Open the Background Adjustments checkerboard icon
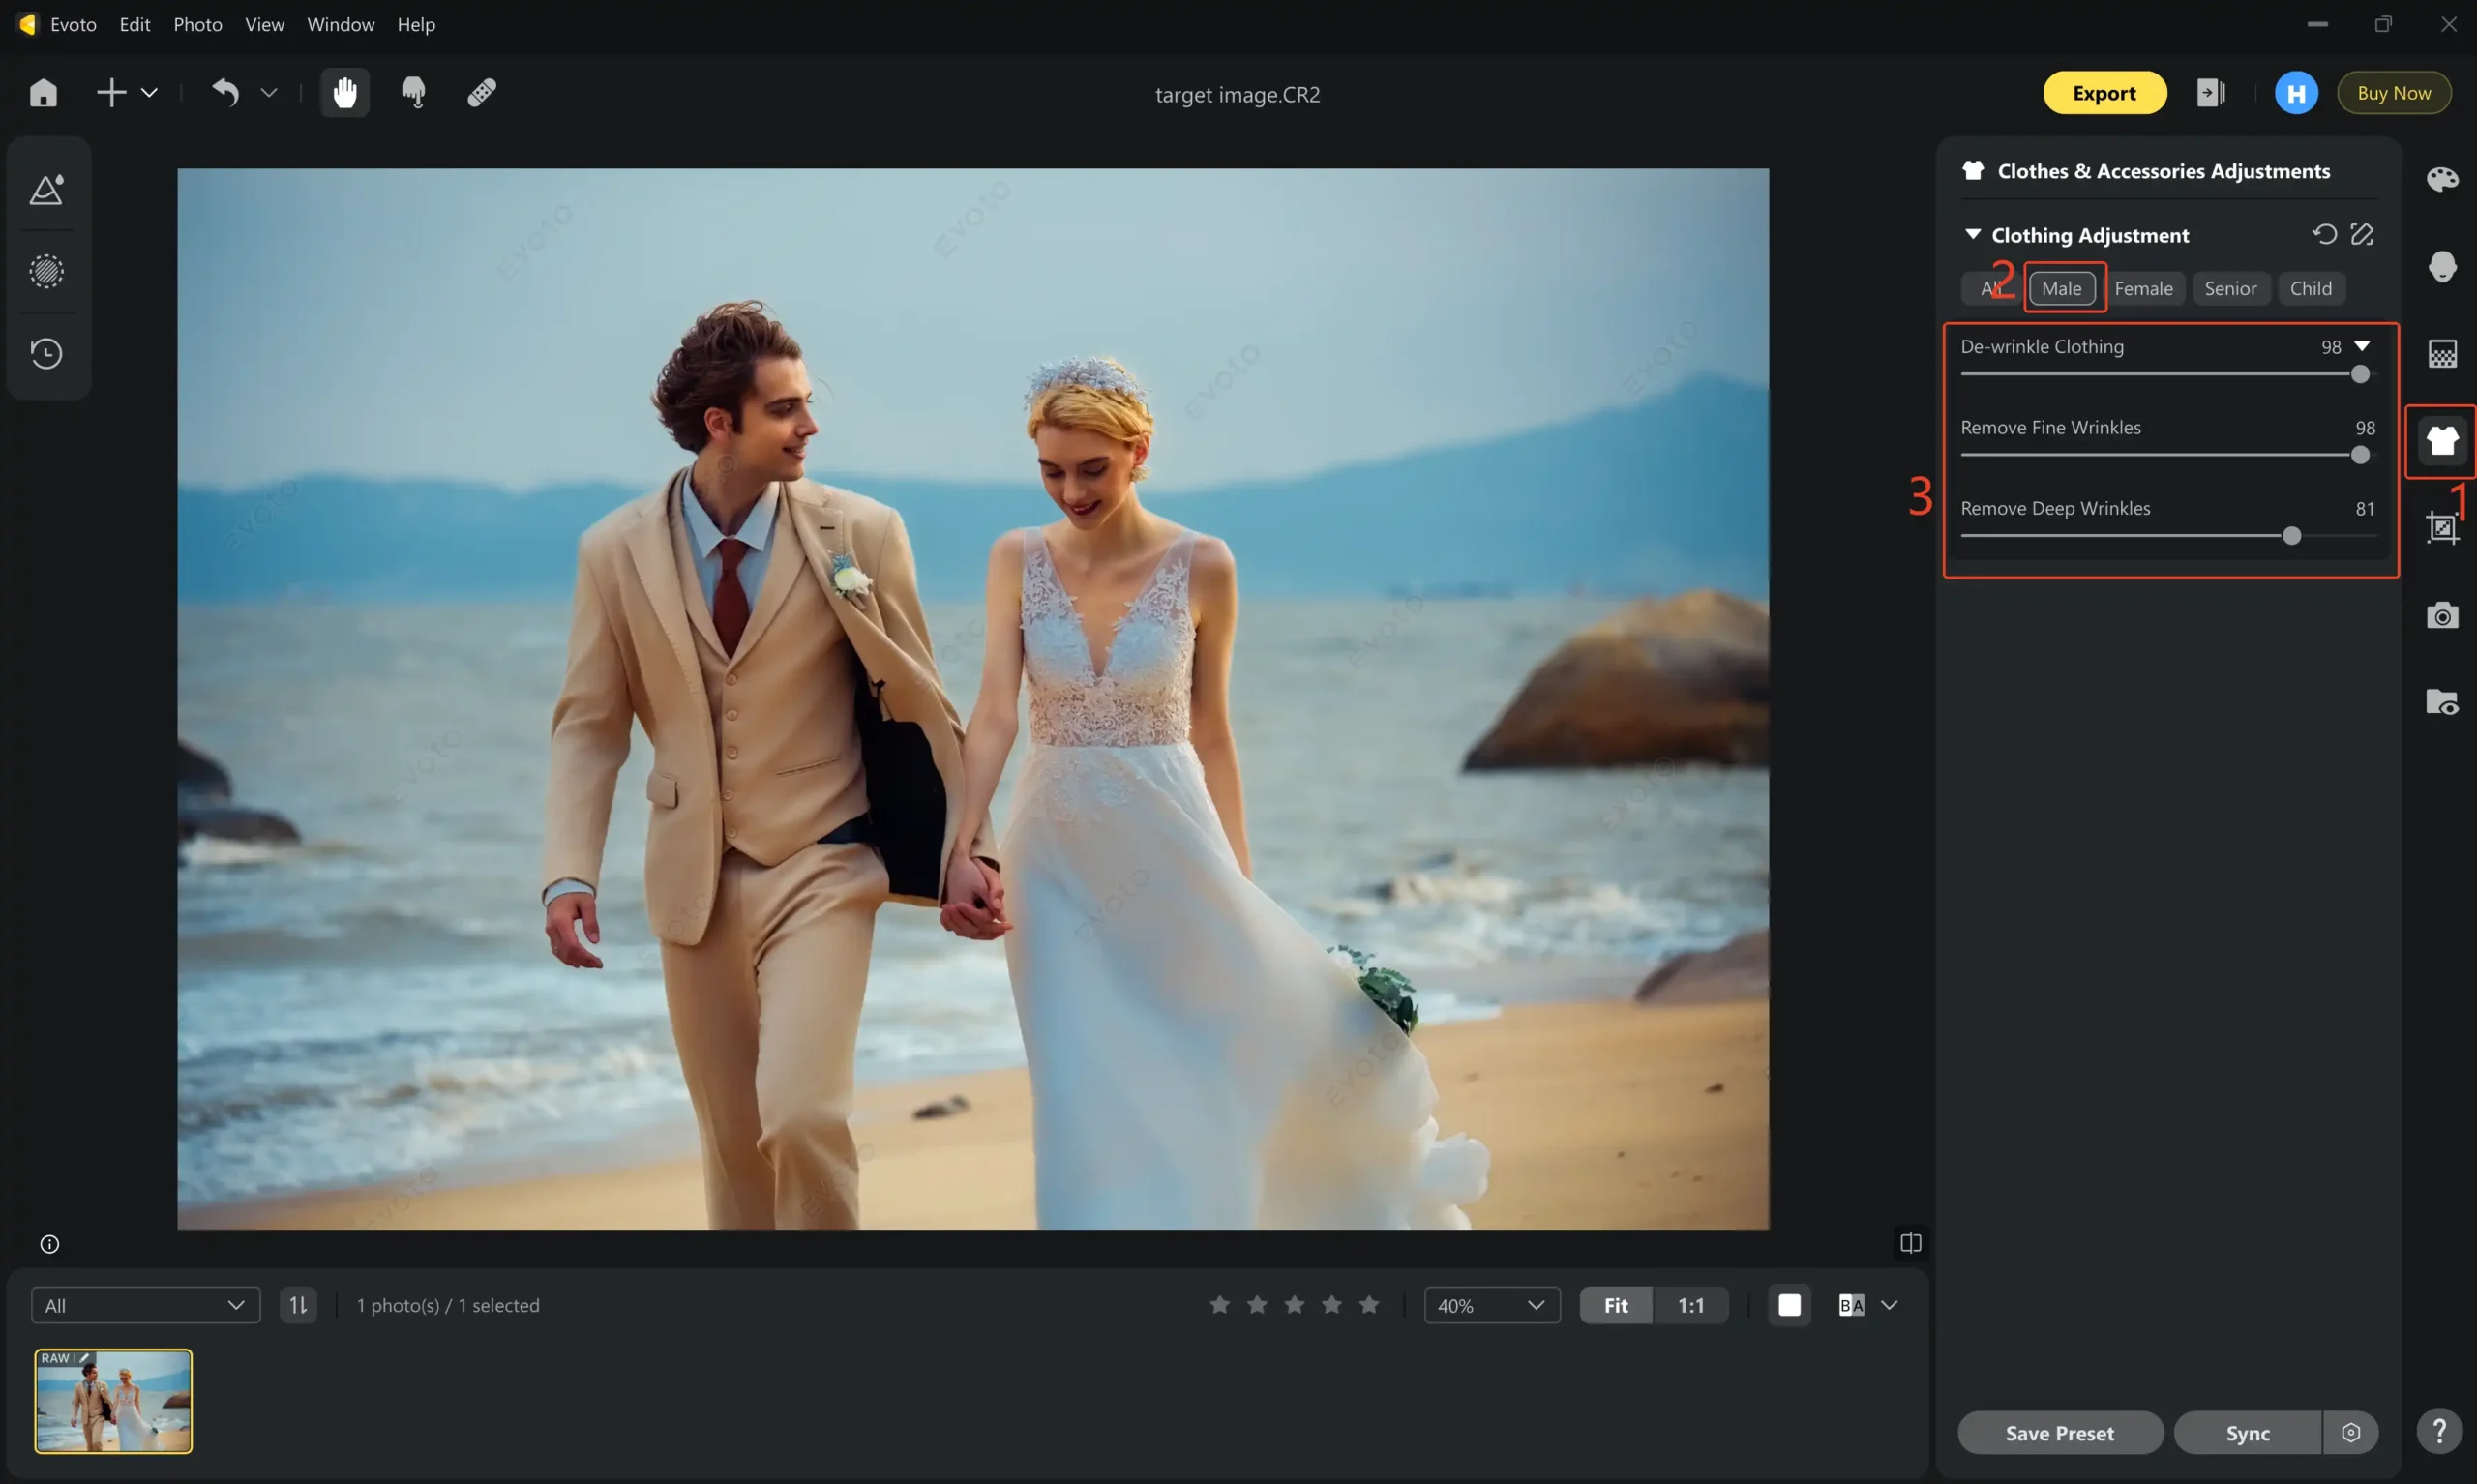Viewport: 2477px width, 1484px height. tap(2442, 353)
